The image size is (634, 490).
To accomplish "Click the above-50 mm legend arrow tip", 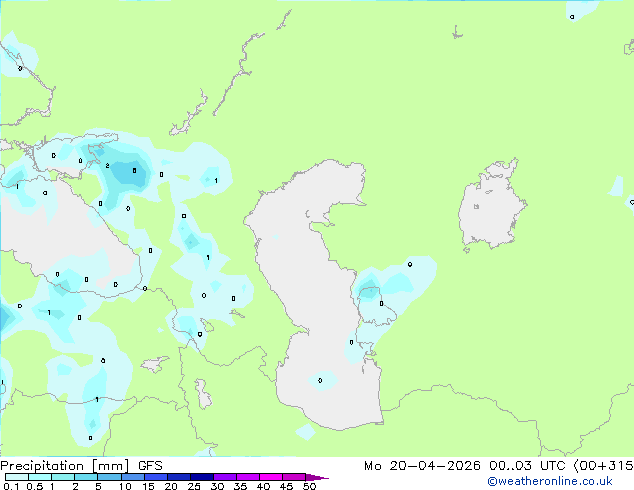I will [317, 477].
